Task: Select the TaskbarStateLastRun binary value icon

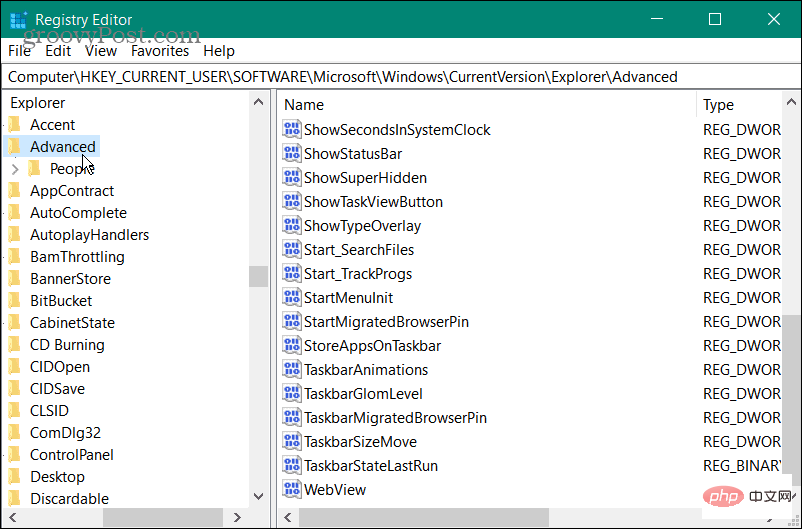Action: tap(292, 465)
